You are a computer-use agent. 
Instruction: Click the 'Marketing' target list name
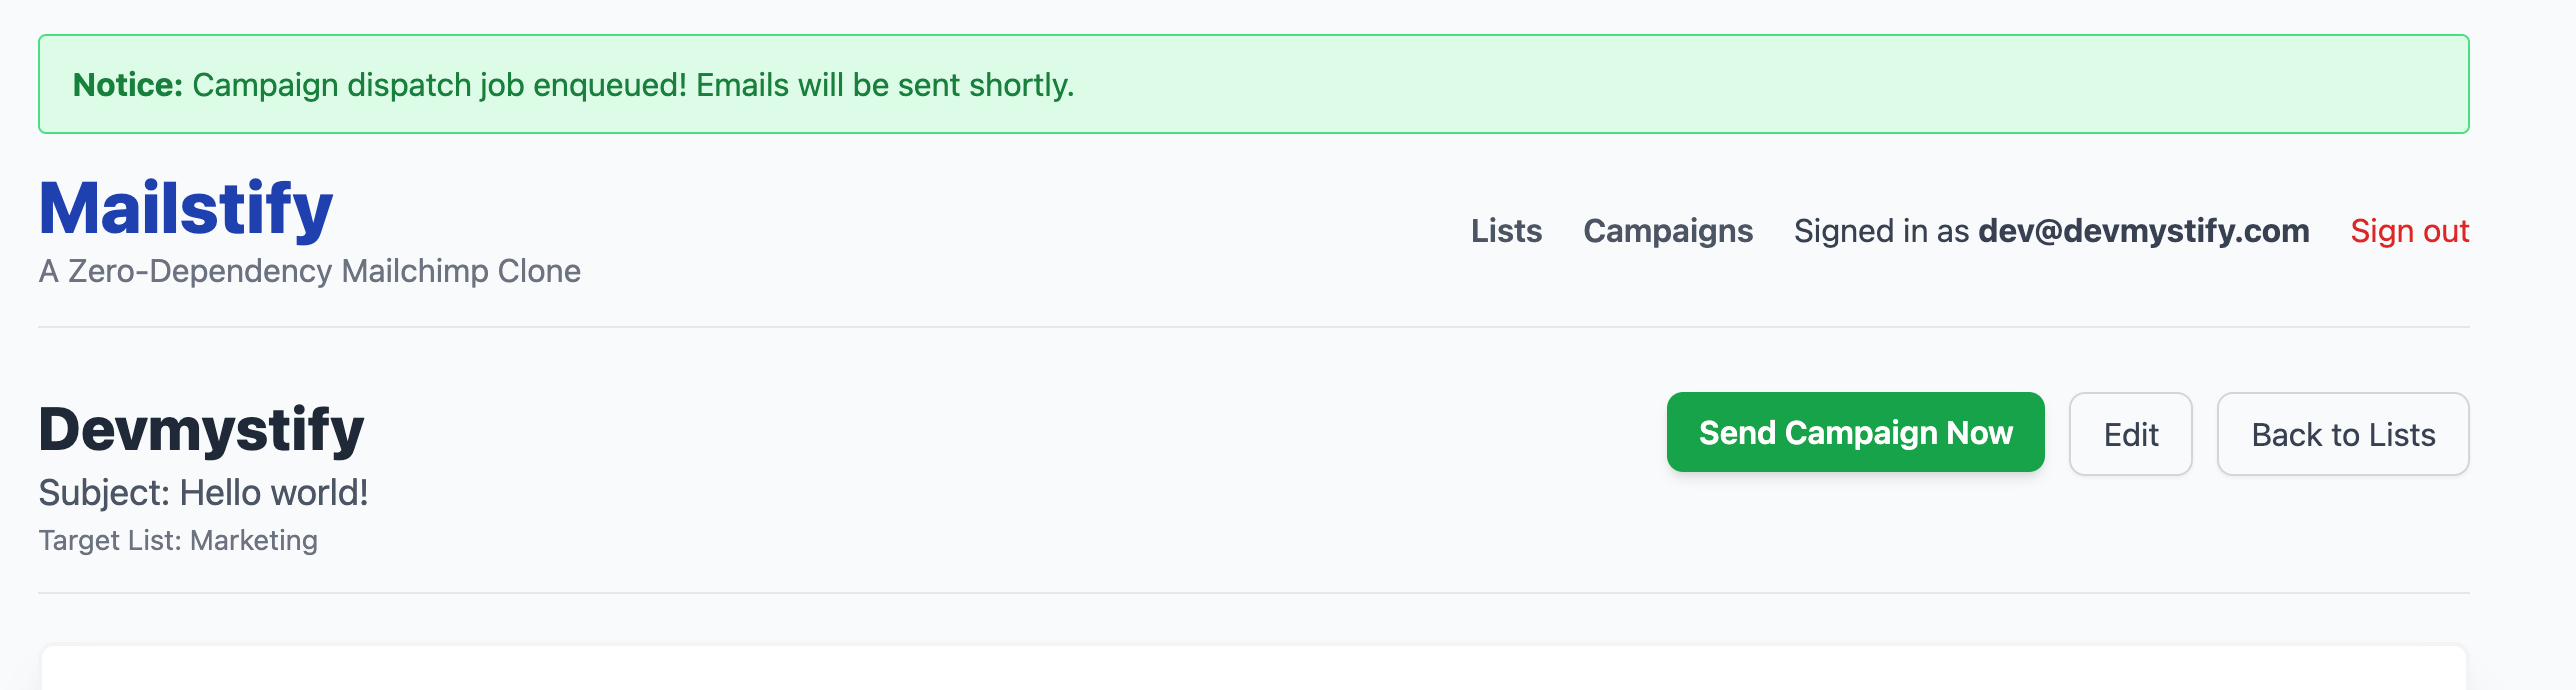coord(254,541)
